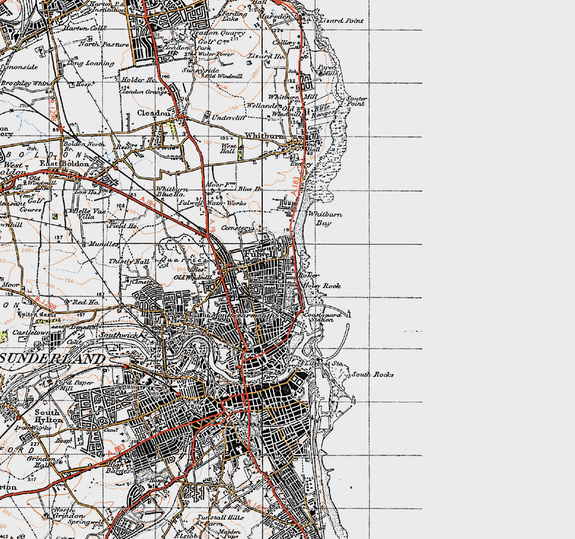Select the Fulwell district label

(259, 254)
